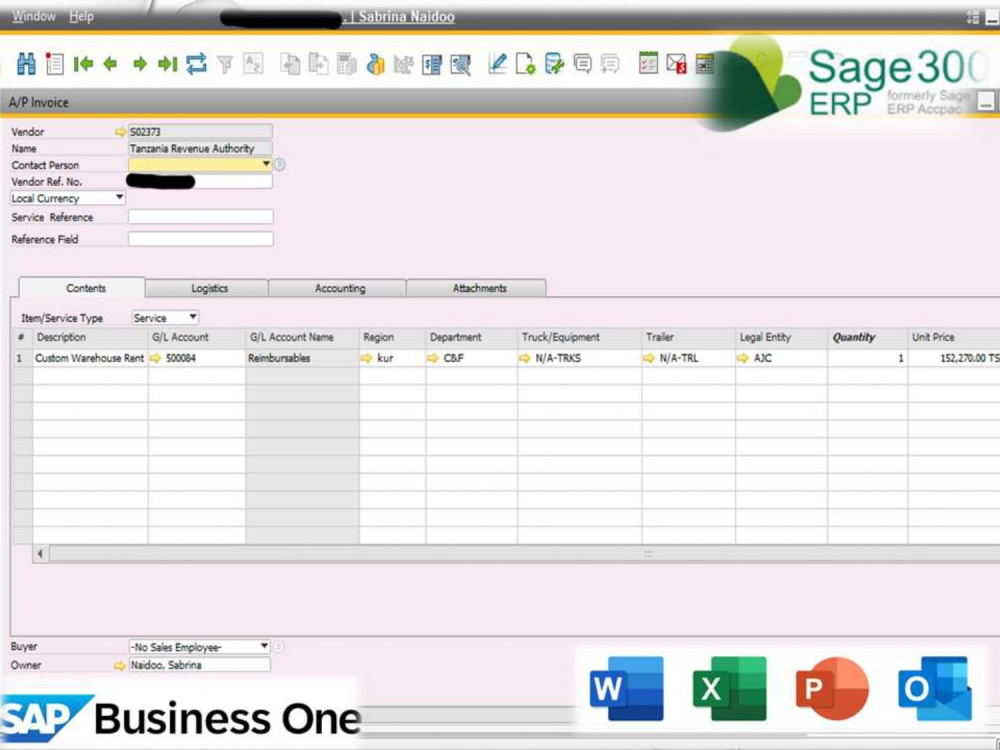Viewport: 1000px width, 750px height.
Task: Open Messages/Alerts overview icon
Action: (582, 64)
